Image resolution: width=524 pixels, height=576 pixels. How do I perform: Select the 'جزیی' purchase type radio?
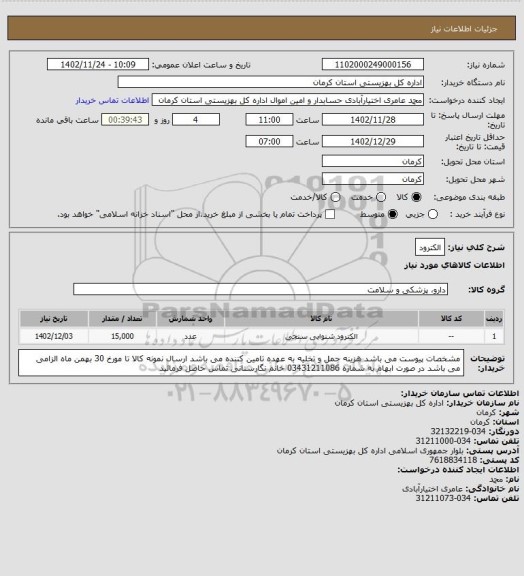[x=433, y=214]
